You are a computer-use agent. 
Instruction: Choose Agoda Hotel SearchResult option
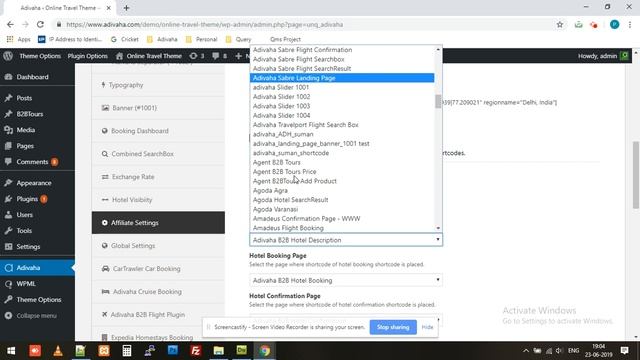click(342, 200)
